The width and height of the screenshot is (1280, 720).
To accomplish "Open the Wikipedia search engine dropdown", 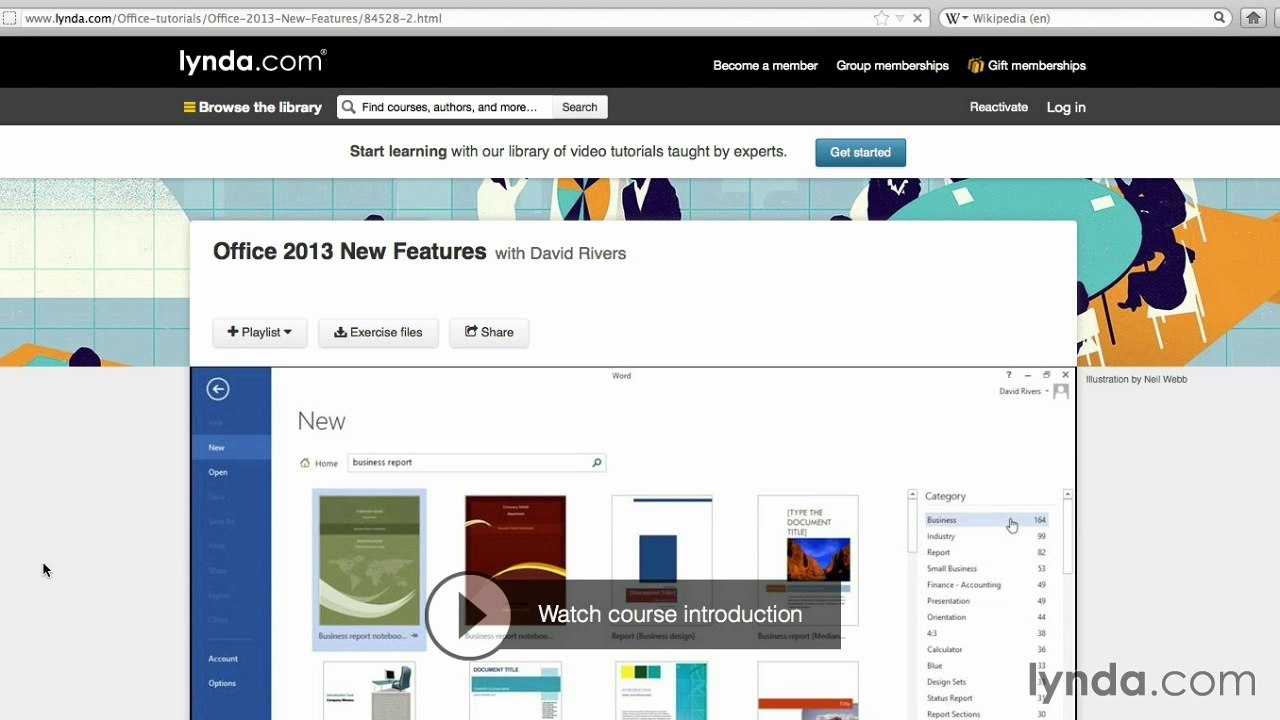I will coord(957,18).
